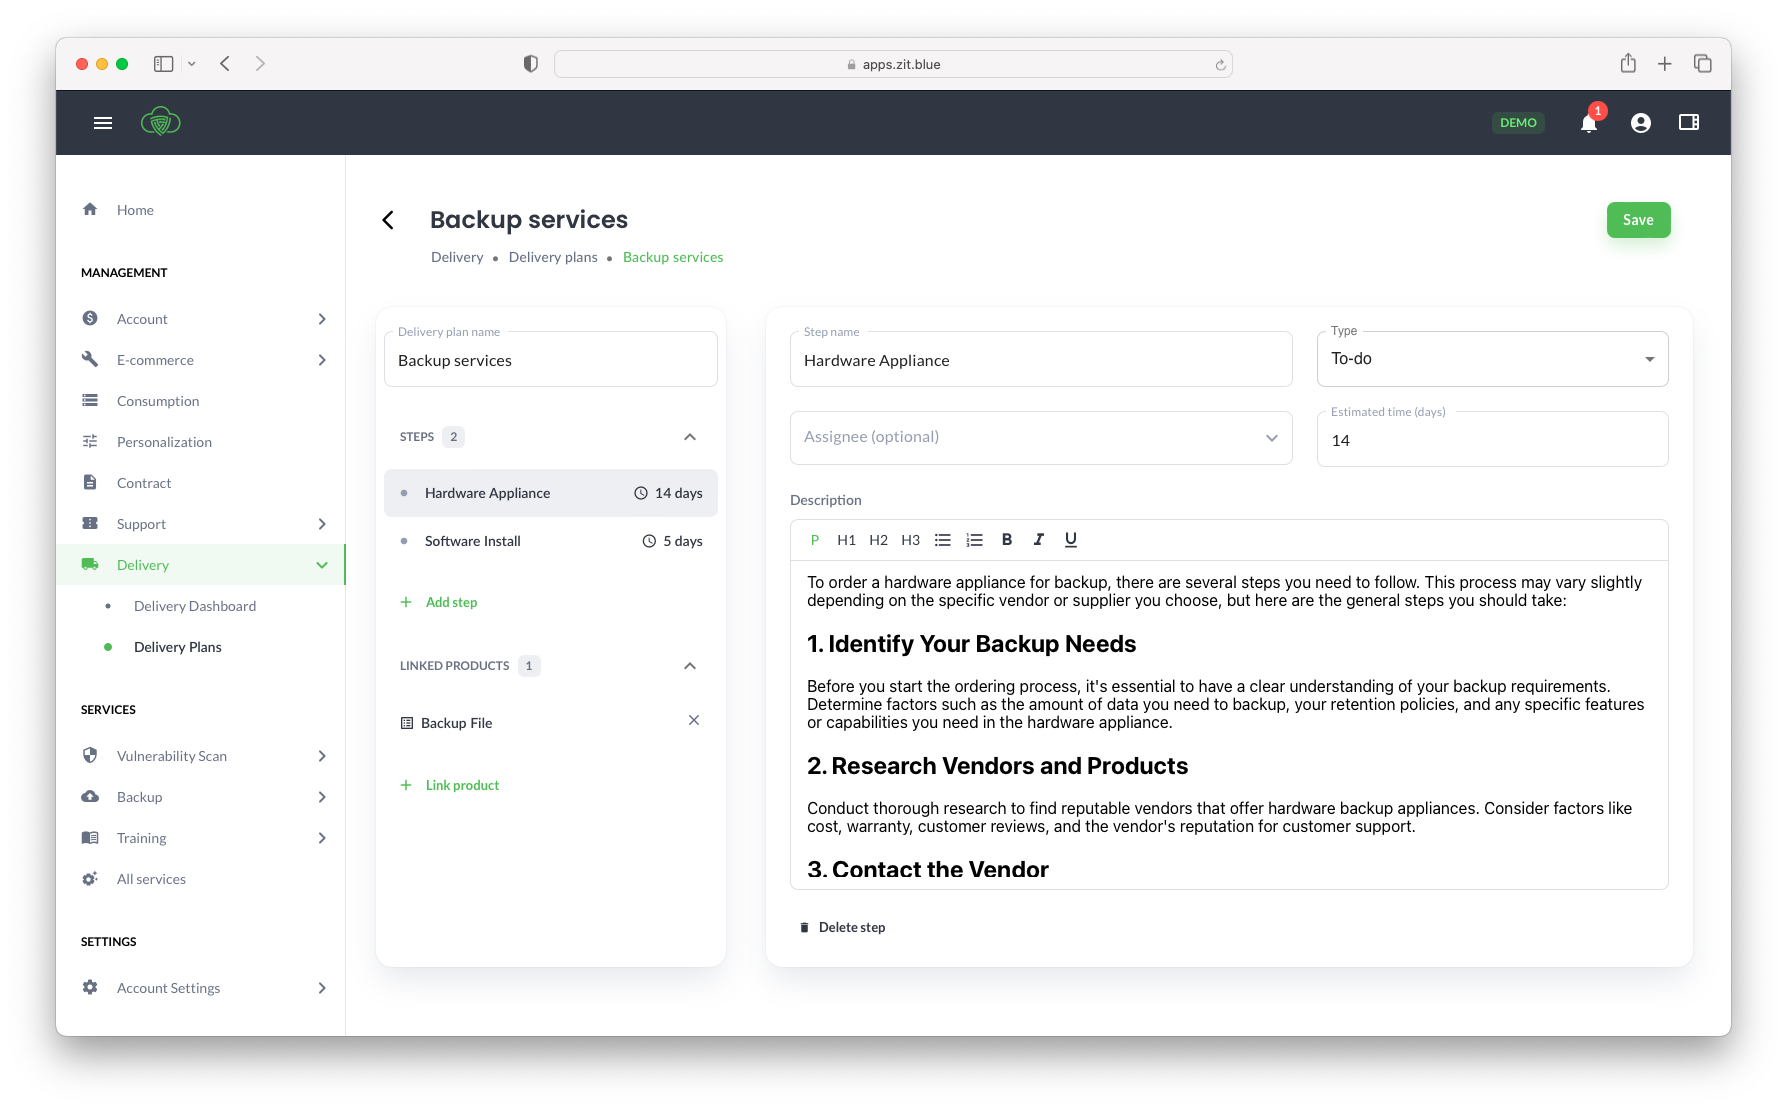This screenshot has width=1787, height=1110.
Task: Click the Delivery breadcrumb link
Action: point(457,257)
